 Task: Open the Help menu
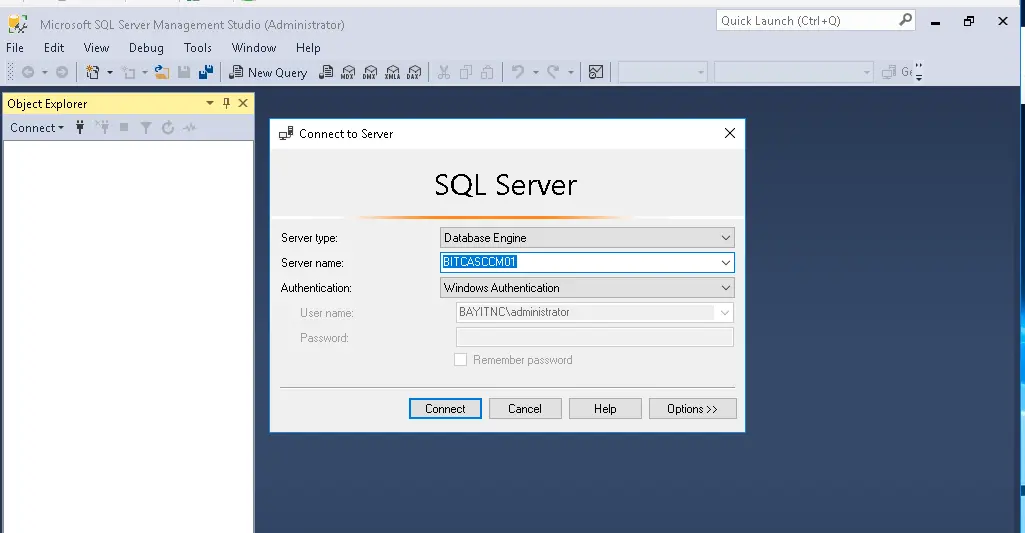pos(308,48)
